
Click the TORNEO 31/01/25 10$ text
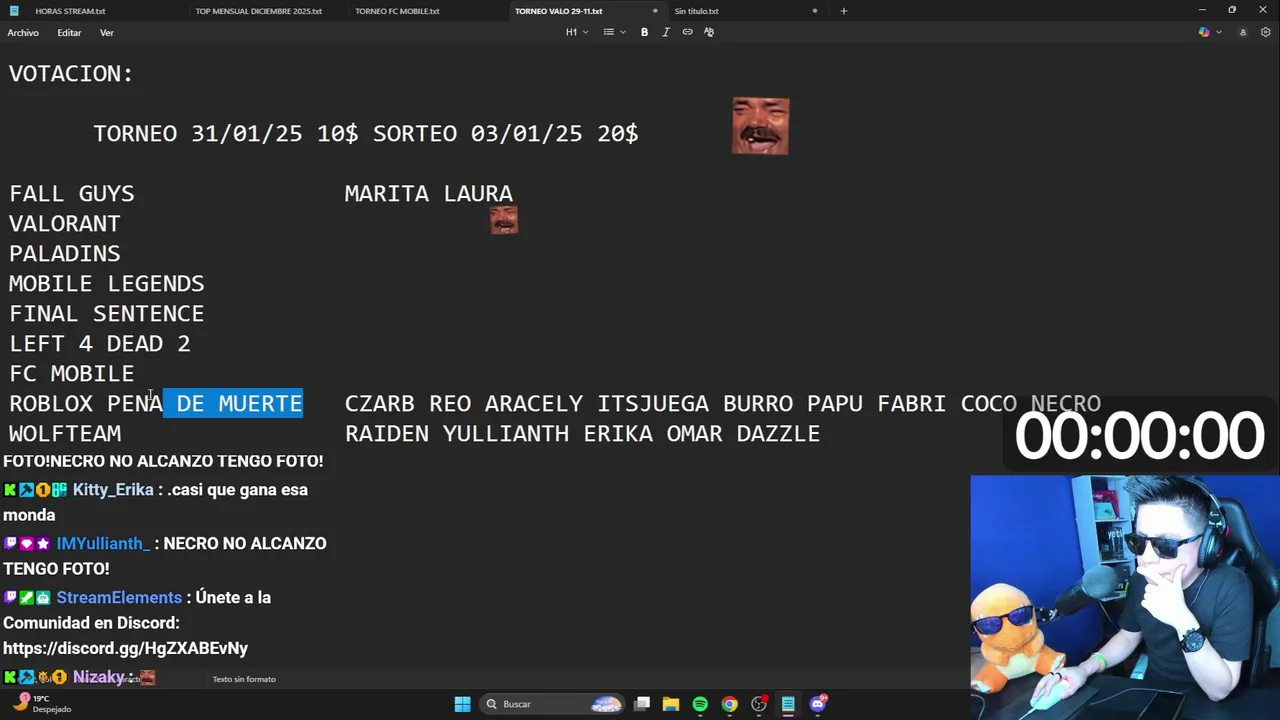pos(226,134)
